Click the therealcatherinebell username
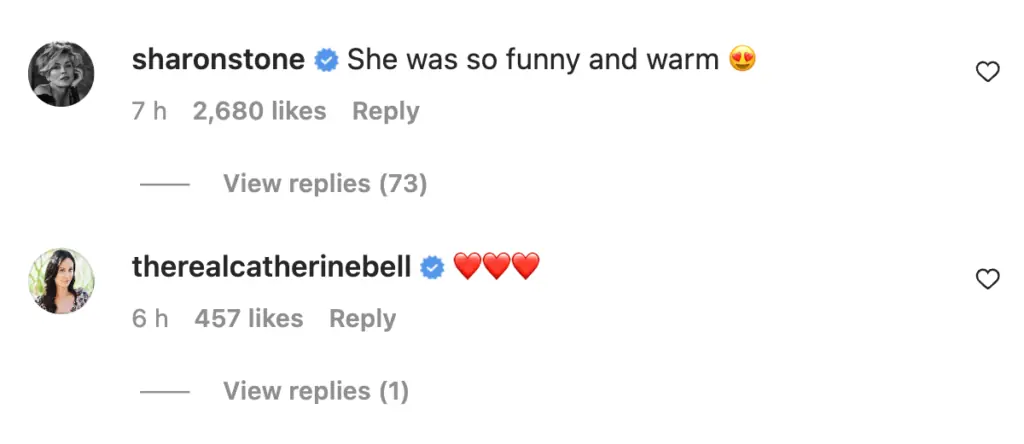 tap(271, 267)
